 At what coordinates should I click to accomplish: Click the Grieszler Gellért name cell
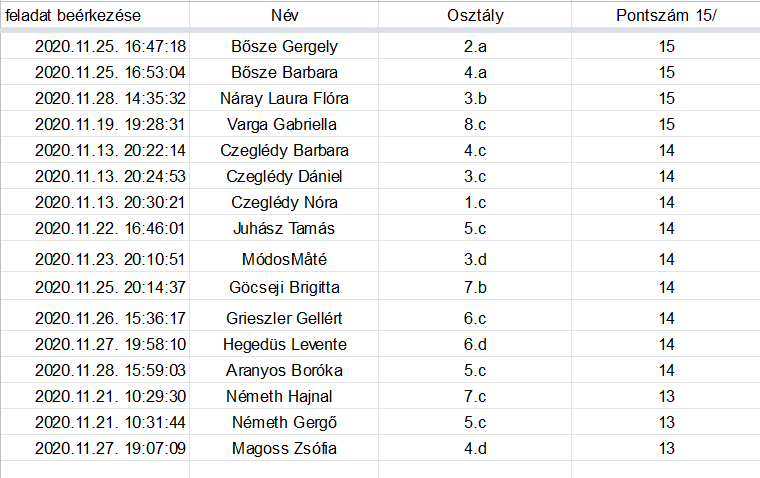[284, 317]
